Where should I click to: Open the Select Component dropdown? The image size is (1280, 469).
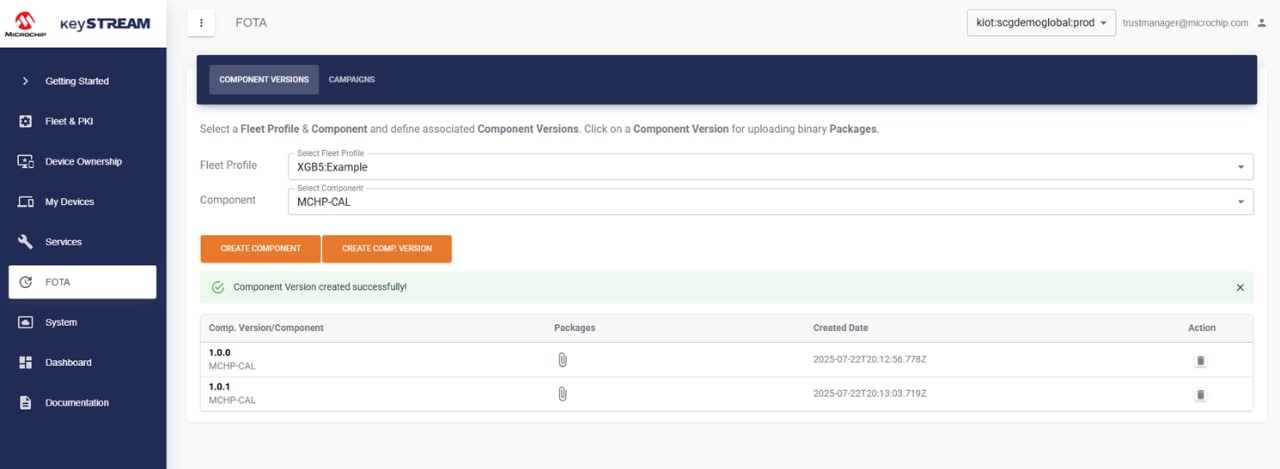(x=768, y=201)
